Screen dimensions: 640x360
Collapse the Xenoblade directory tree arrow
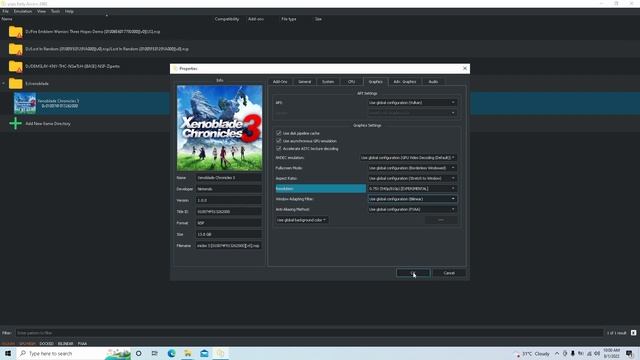4,83
